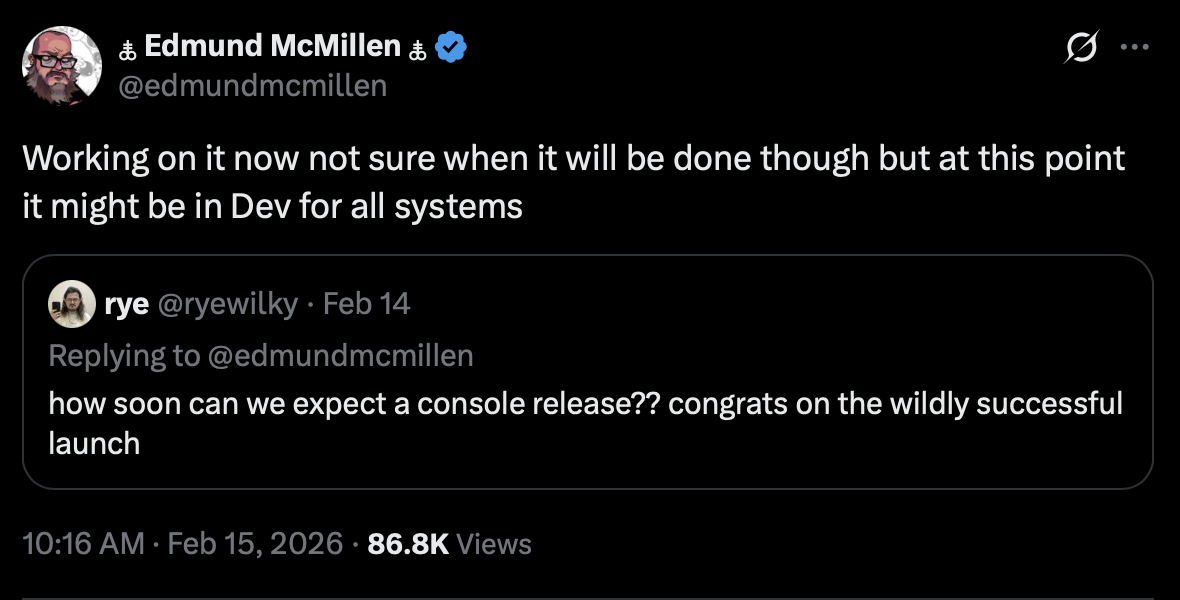Image resolution: width=1180 pixels, height=600 pixels.
Task: Open Edmund McMillen's profile avatar
Action: click(x=62, y=66)
